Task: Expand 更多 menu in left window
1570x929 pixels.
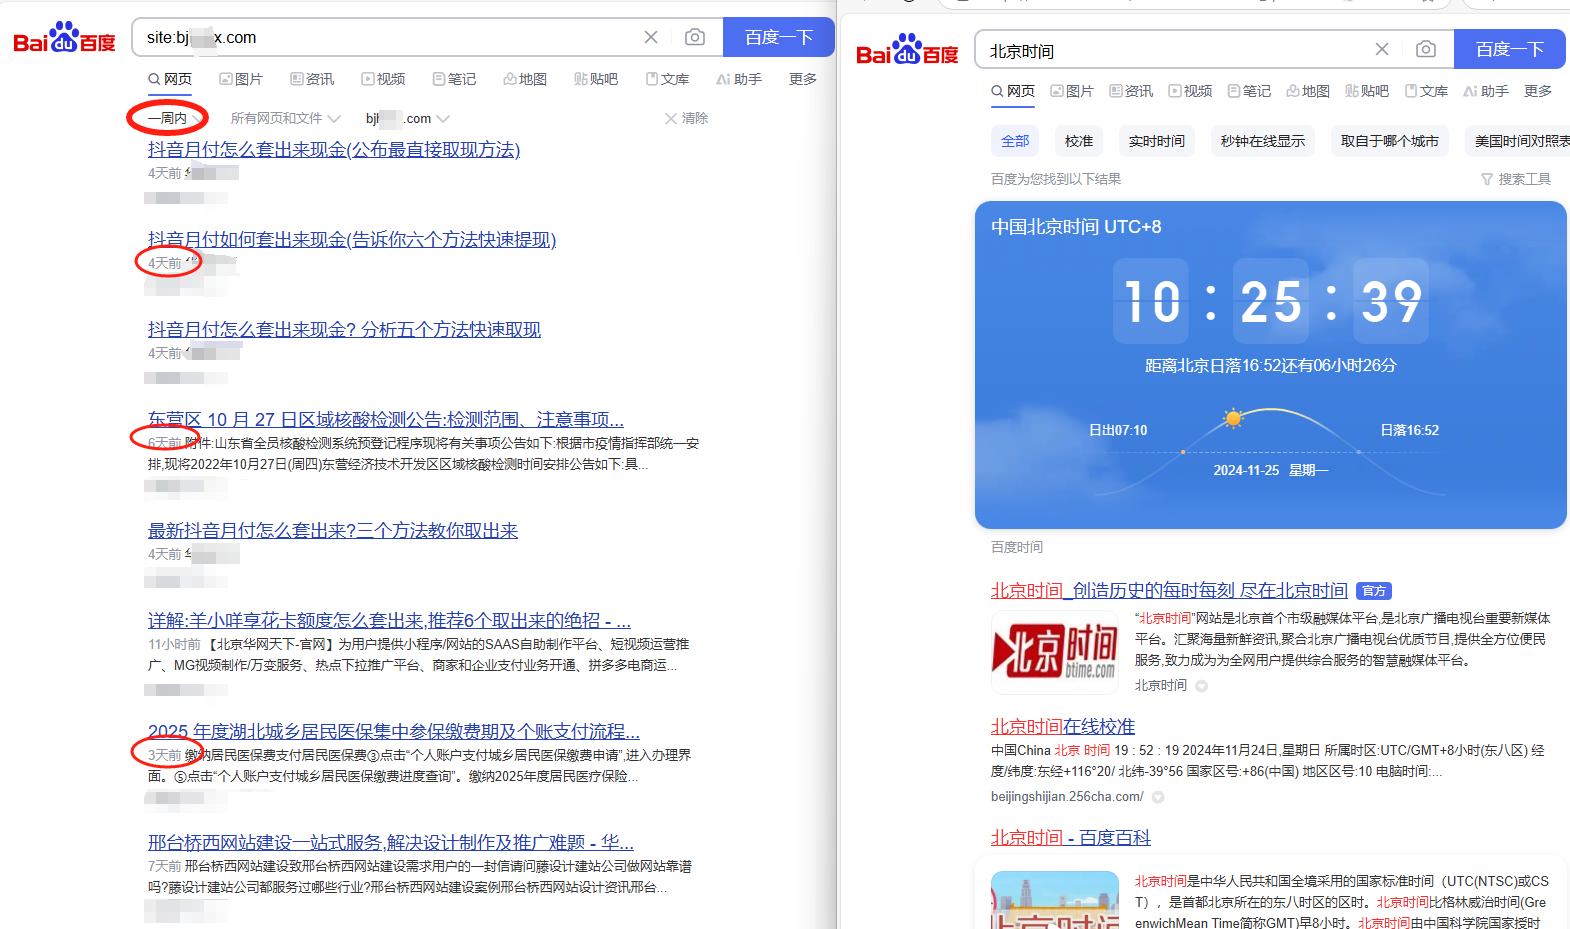Action: click(803, 79)
